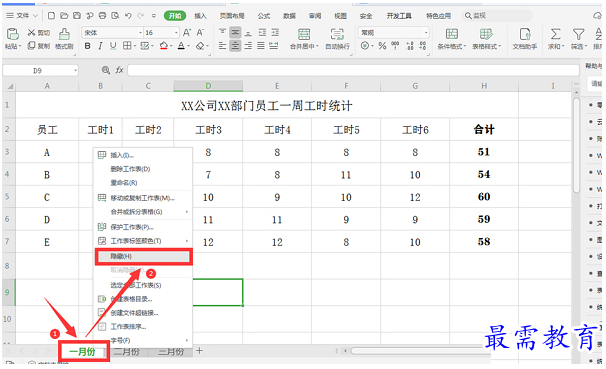Apply percent style with % icon
Viewport: 606px width, 369px height.
click(x=382, y=46)
